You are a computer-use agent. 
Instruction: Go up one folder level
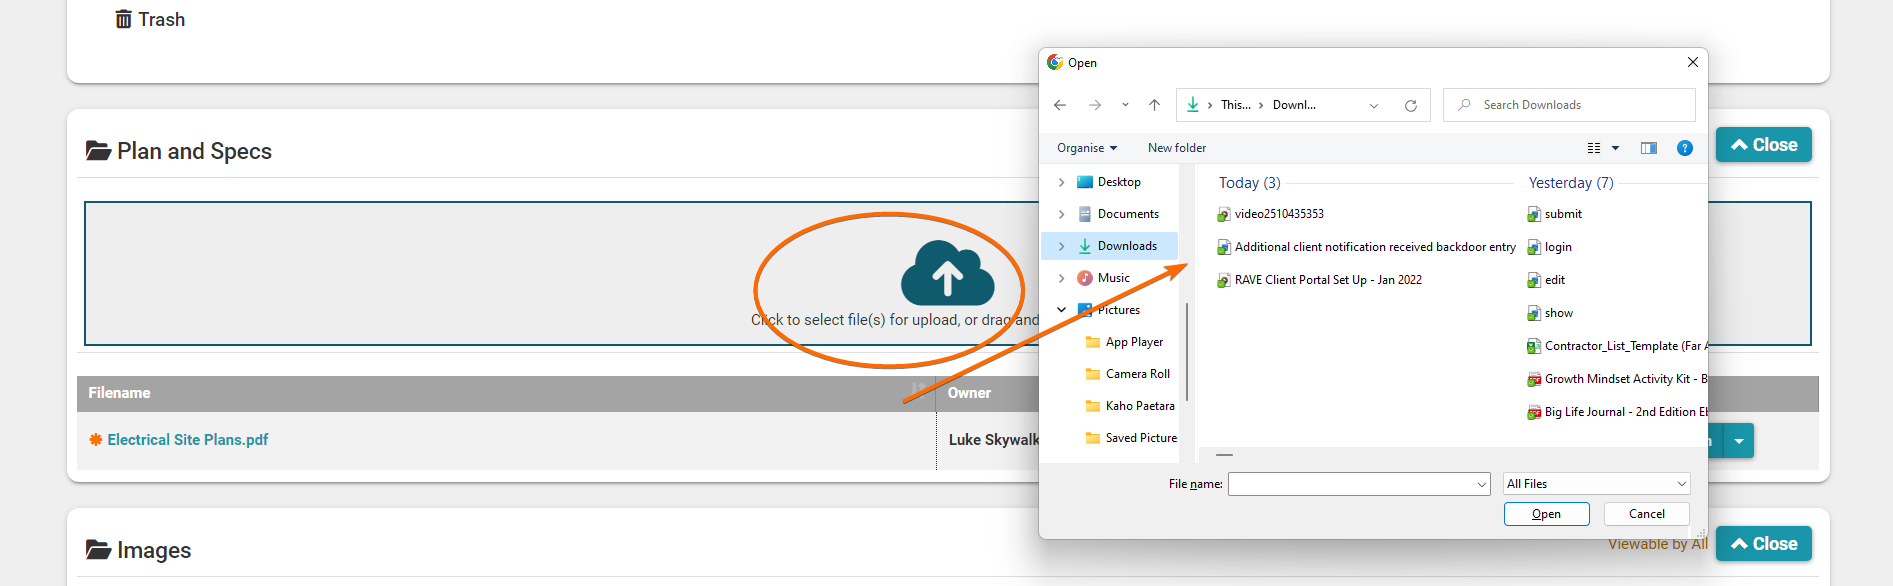point(1154,105)
